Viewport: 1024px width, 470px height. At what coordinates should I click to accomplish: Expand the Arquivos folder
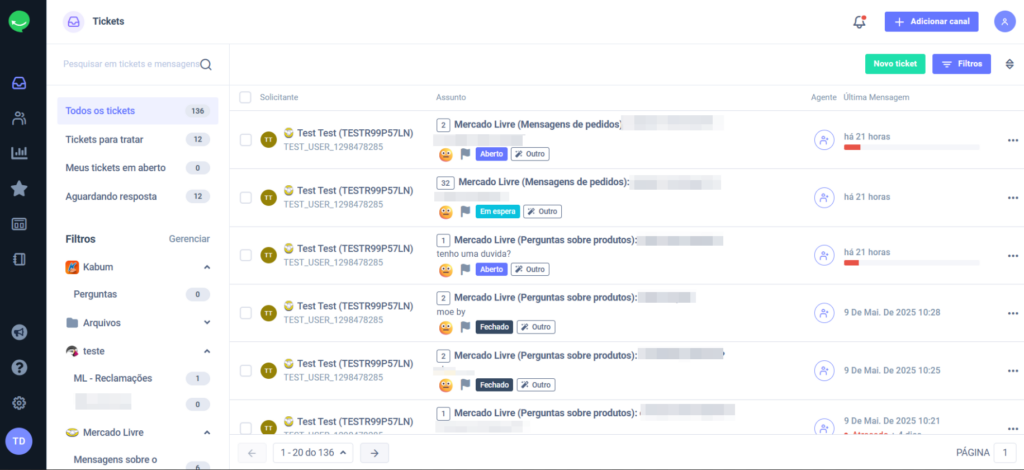[x=207, y=322]
